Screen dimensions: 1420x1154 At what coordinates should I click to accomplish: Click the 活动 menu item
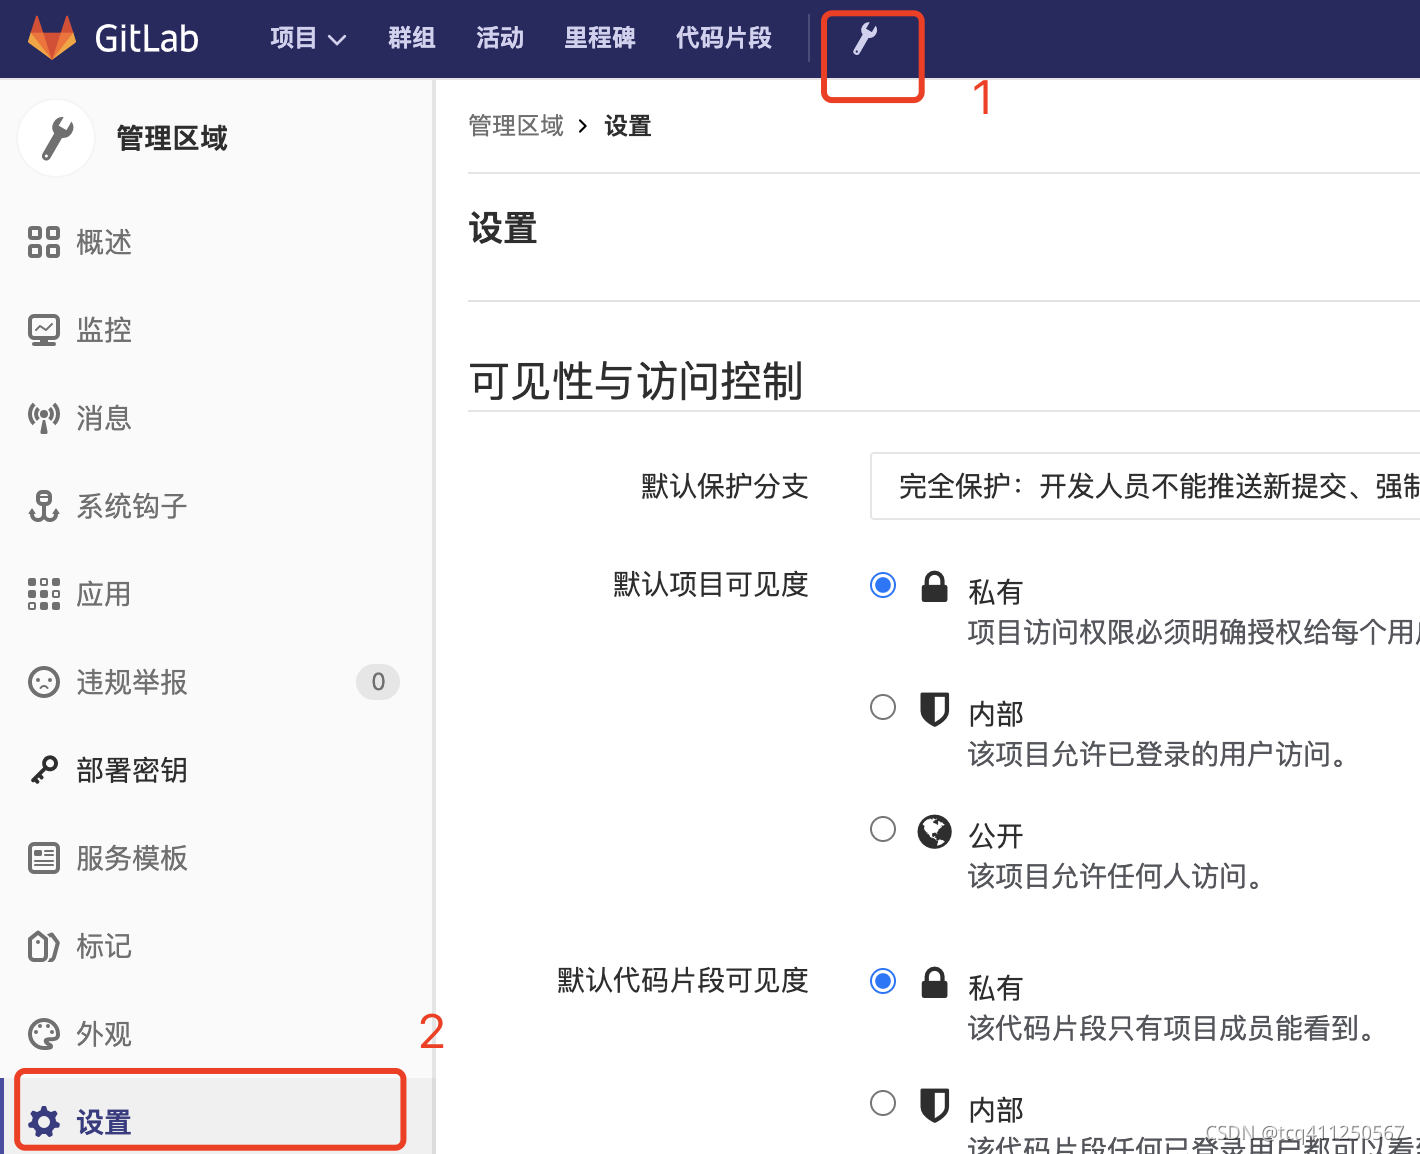click(x=499, y=38)
